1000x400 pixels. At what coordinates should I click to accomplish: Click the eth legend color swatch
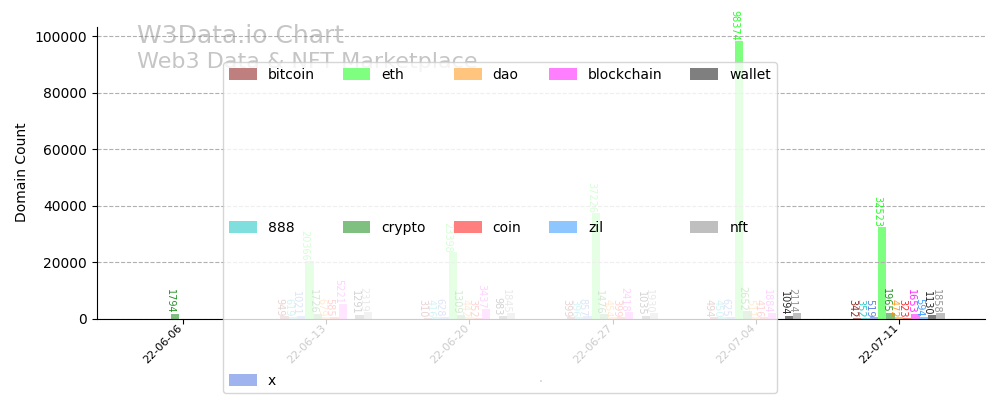(x=357, y=74)
